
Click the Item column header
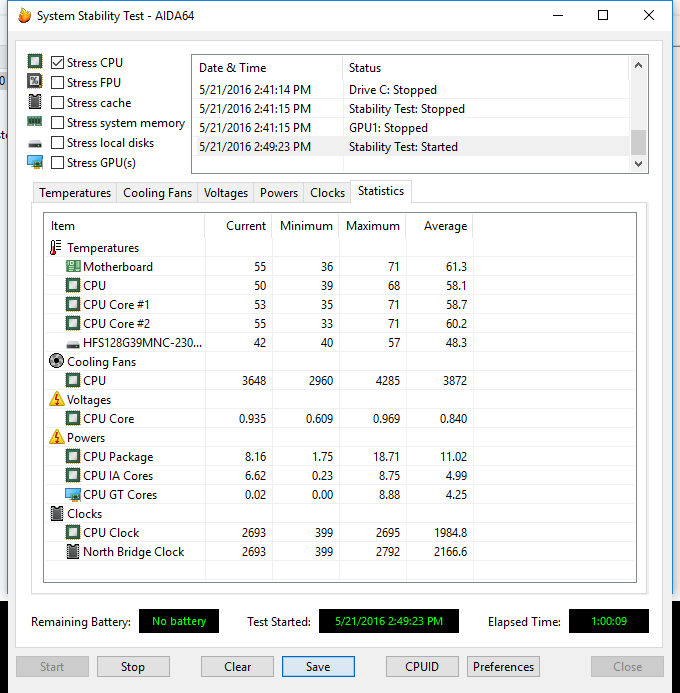click(x=125, y=226)
